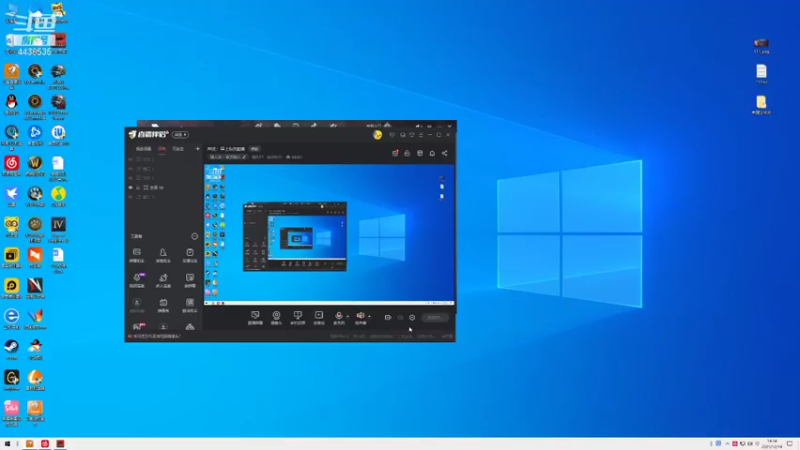Open the GTA IV desktop shortcut
The height and width of the screenshot is (450, 800).
coord(58,230)
